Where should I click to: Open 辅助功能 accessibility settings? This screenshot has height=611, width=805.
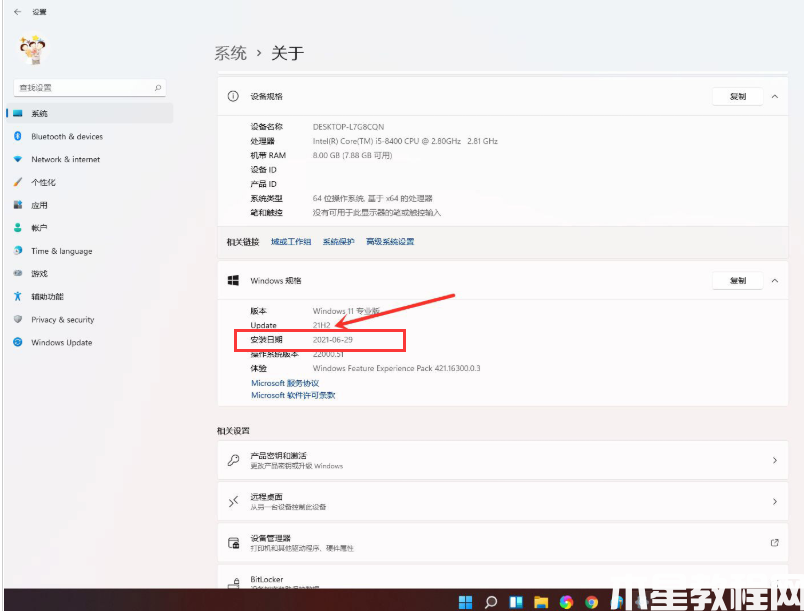tap(90, 296)
